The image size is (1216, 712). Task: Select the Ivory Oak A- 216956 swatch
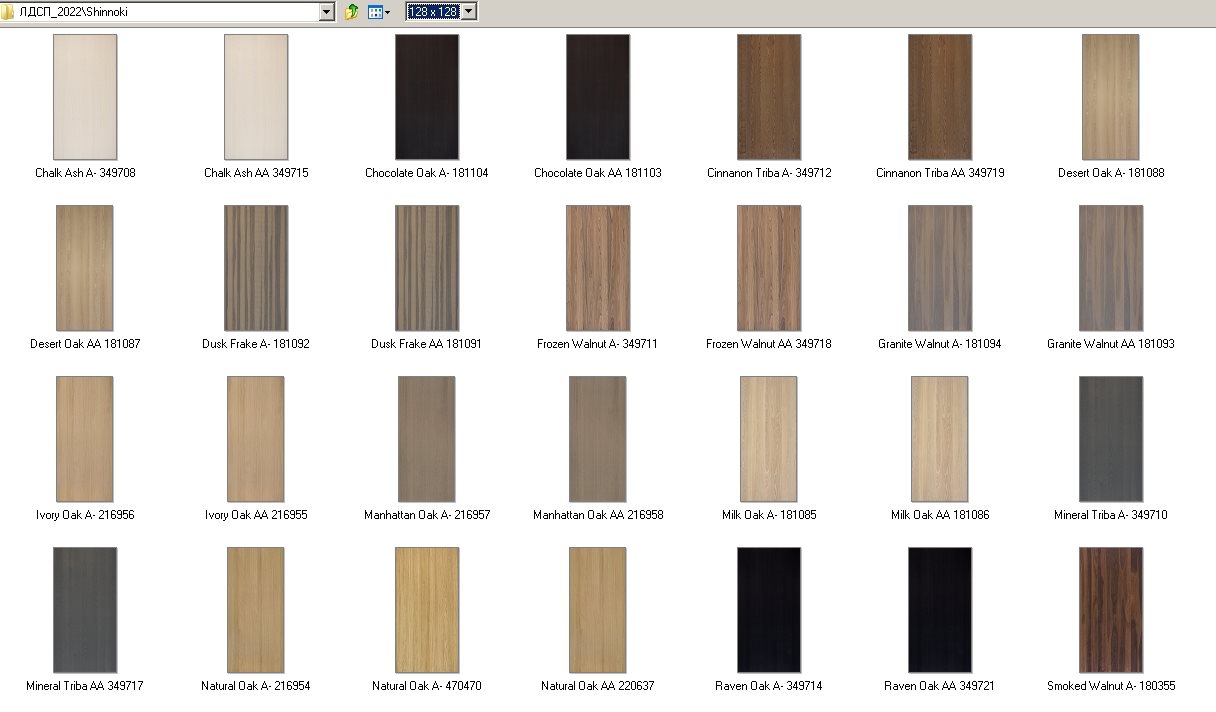(x=85, y=439)
